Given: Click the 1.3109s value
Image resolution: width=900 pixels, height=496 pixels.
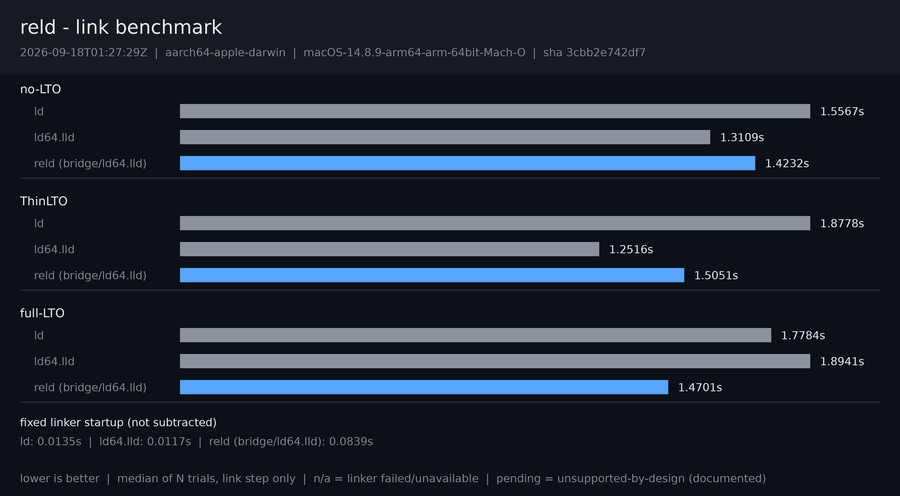Looking at the screenshot, I should coord(742,137).
